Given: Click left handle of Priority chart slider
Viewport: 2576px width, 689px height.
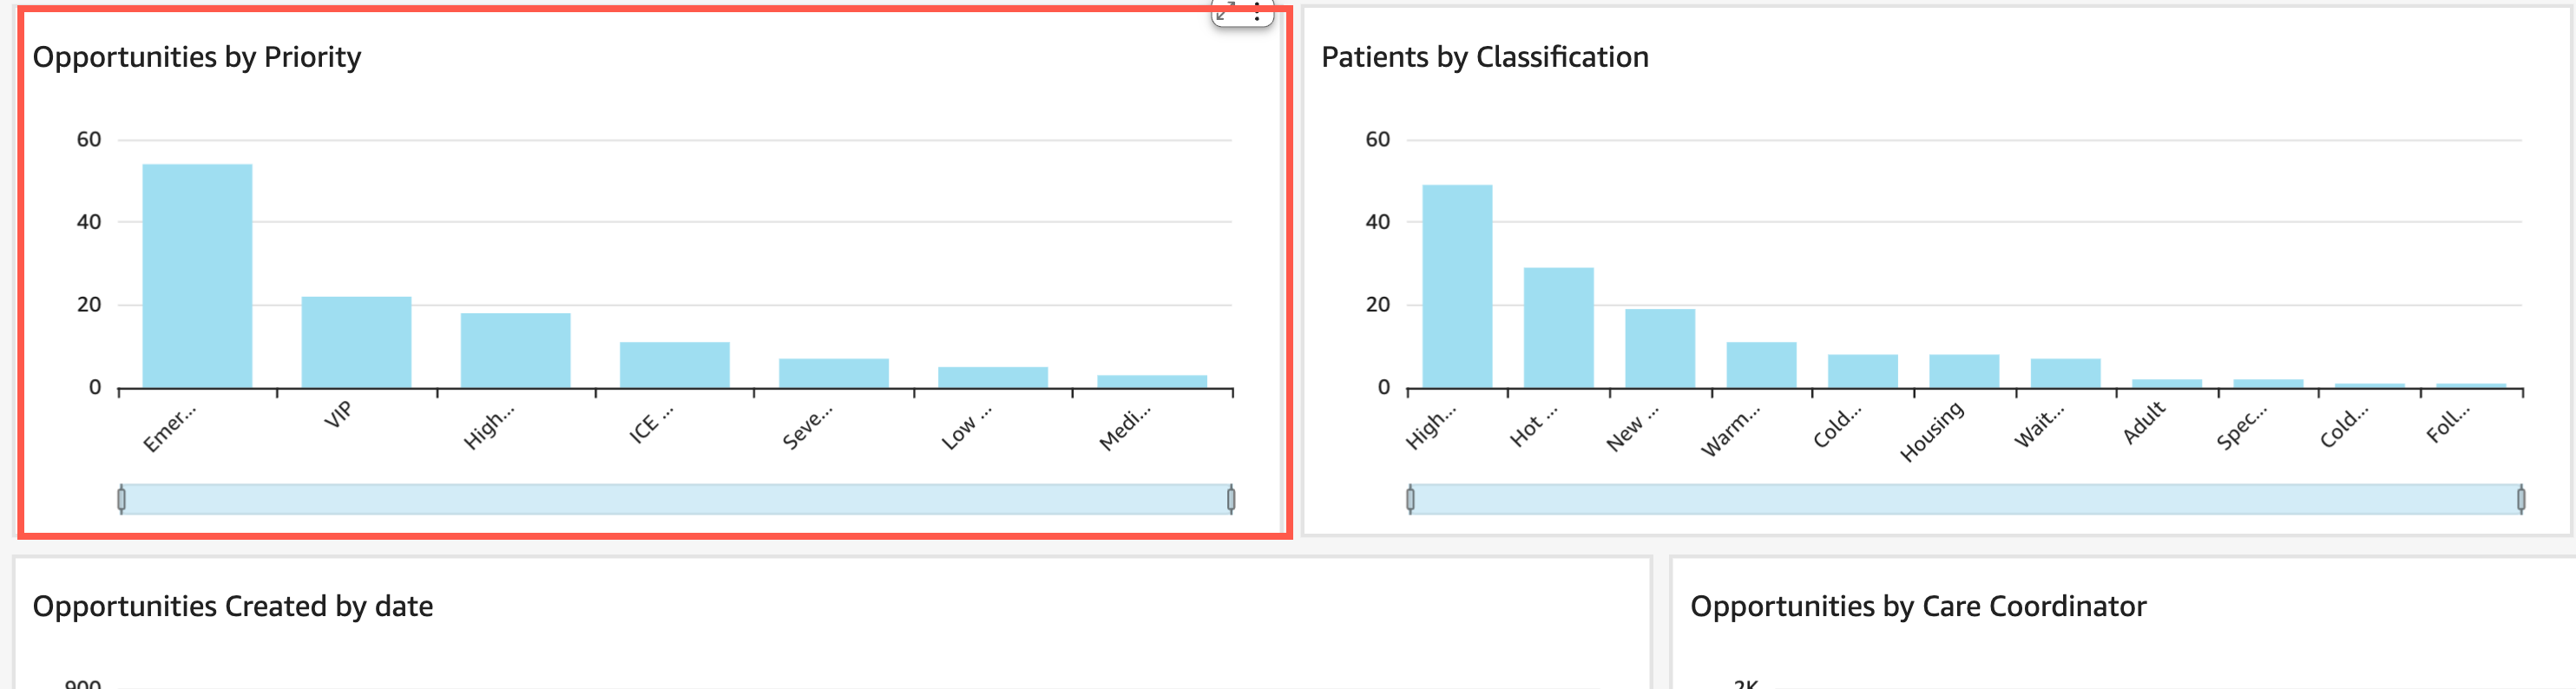Looking at the screenshot, I should [x=121, y=498].
